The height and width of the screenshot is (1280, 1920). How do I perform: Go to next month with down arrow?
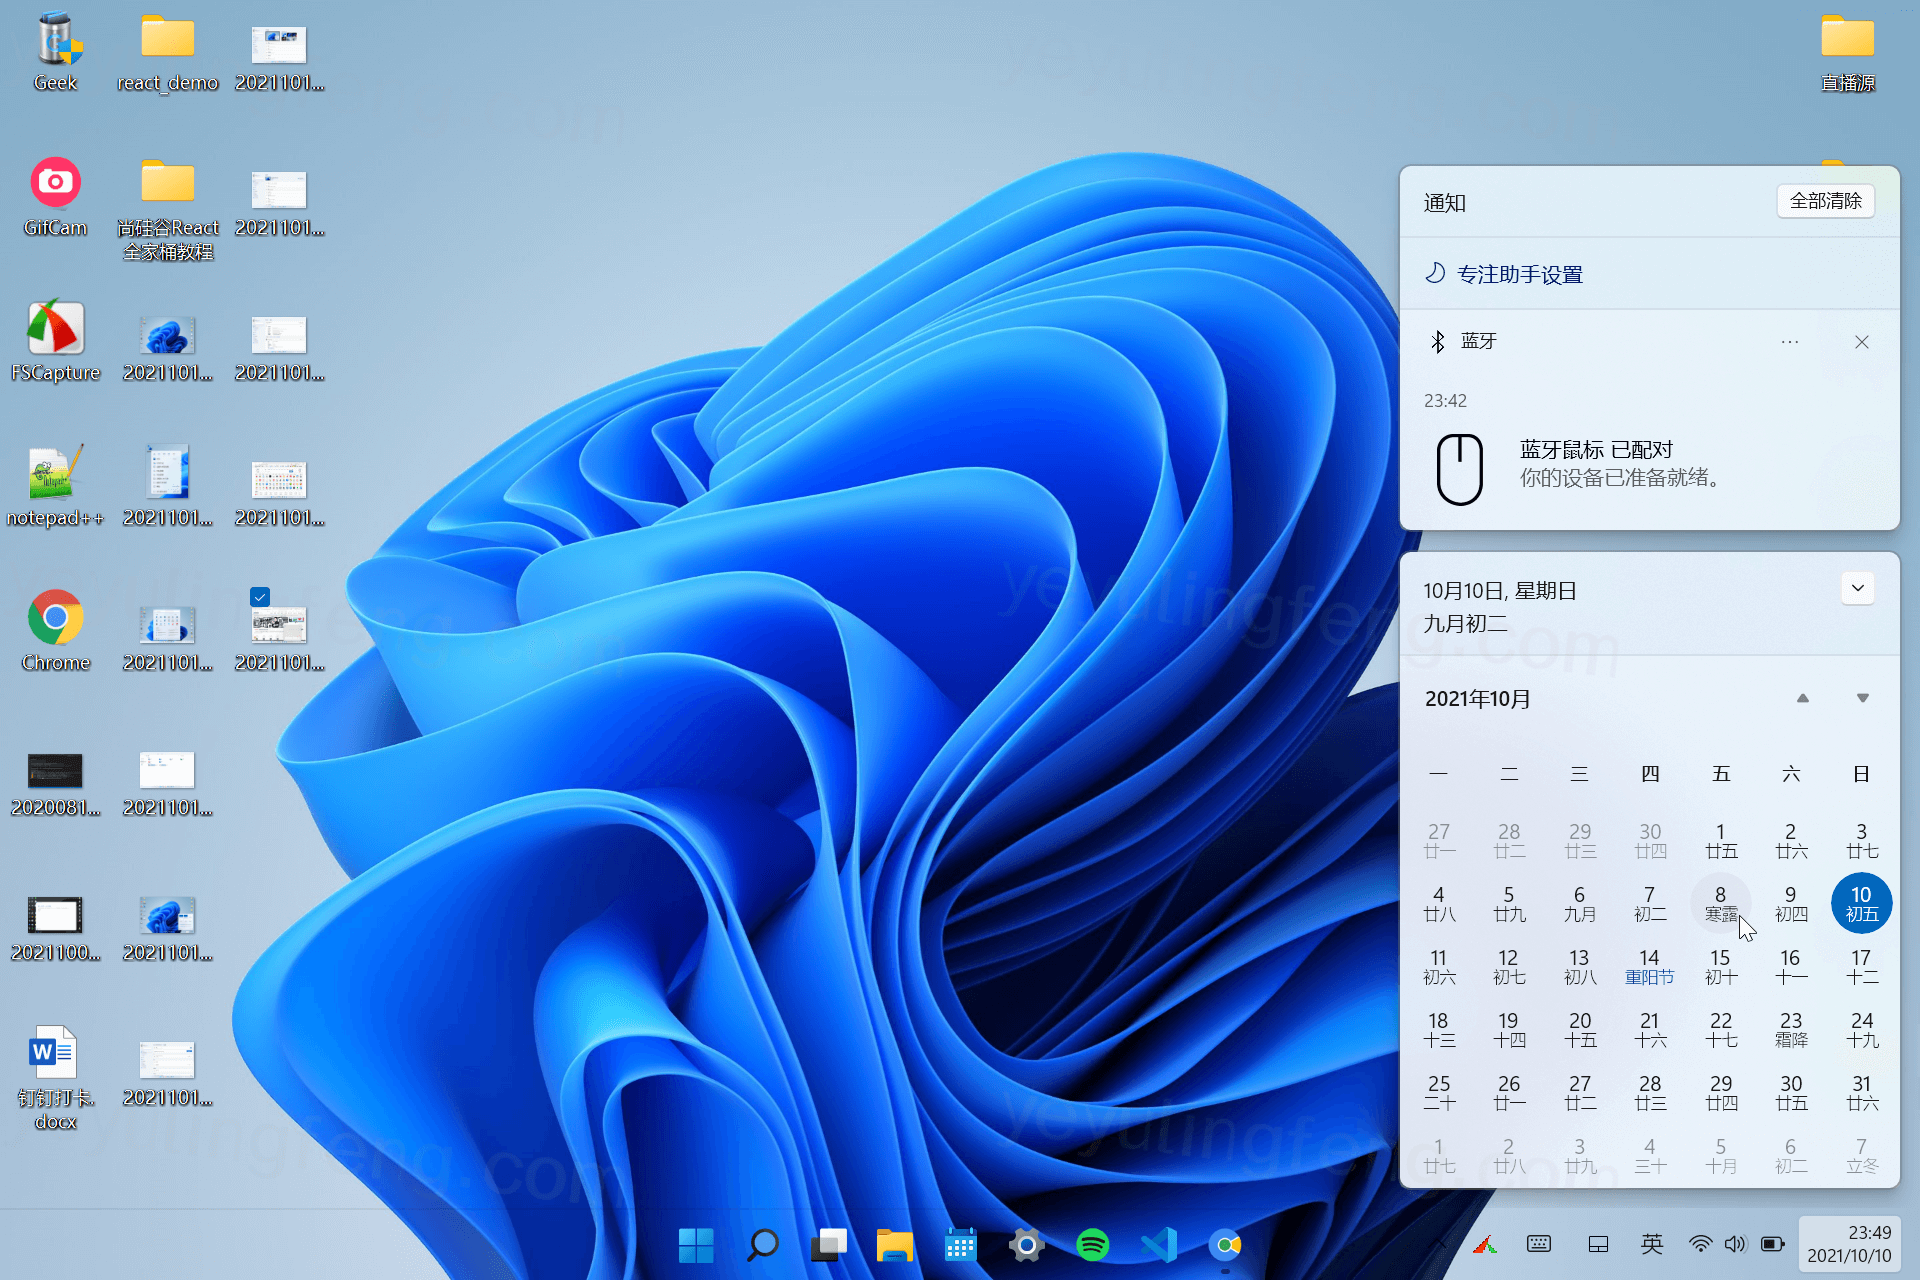click(1862, 698)
